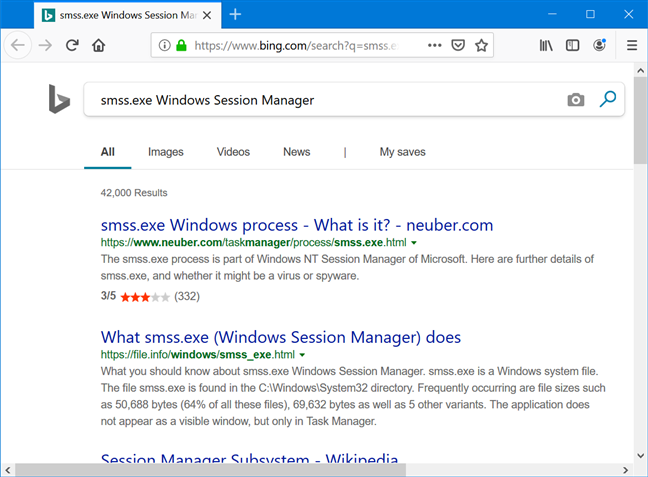This screenshot has width=648, height=477.
Task: Click the horizontal scrollbar left arrow
Action: [7, 470]
